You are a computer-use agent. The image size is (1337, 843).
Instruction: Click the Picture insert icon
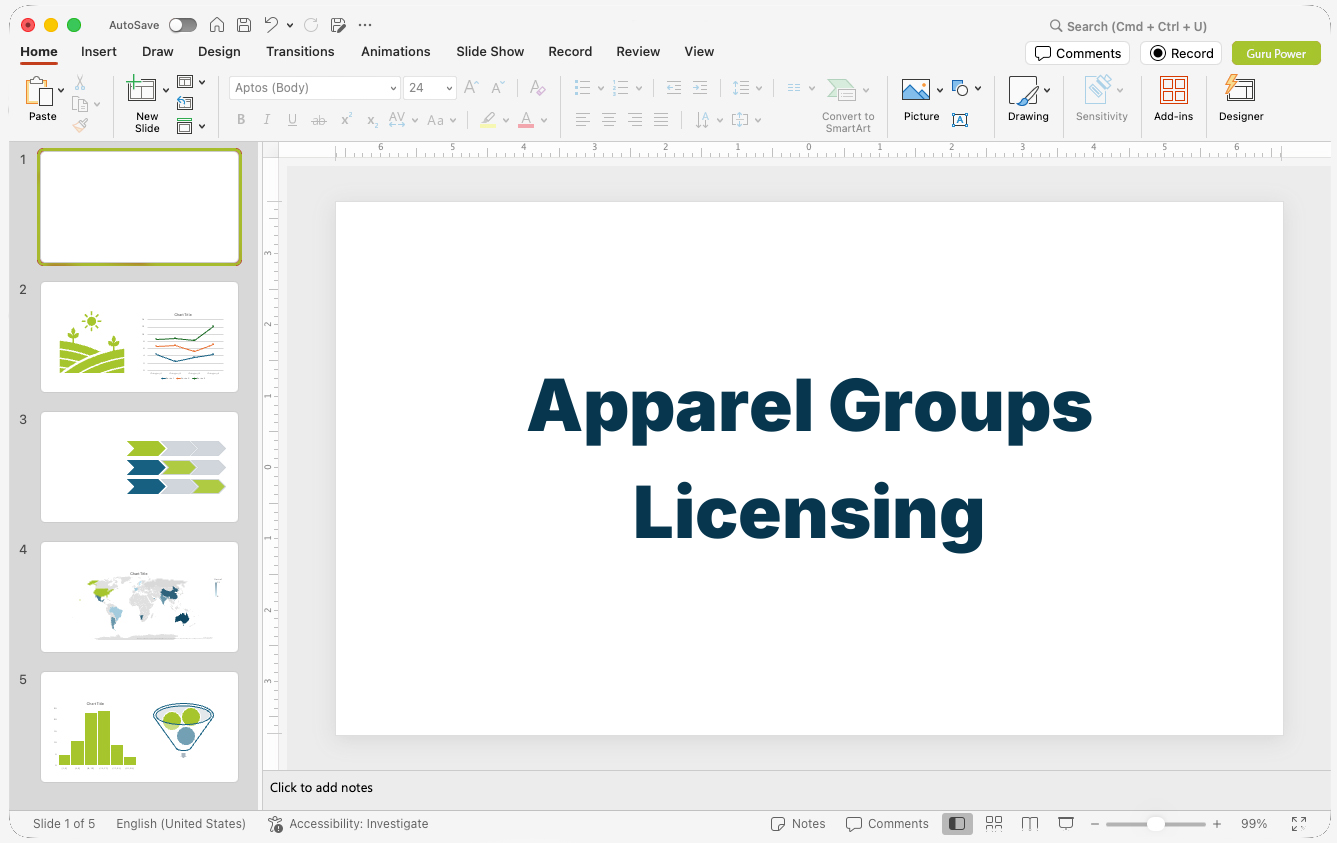point(916,90)
